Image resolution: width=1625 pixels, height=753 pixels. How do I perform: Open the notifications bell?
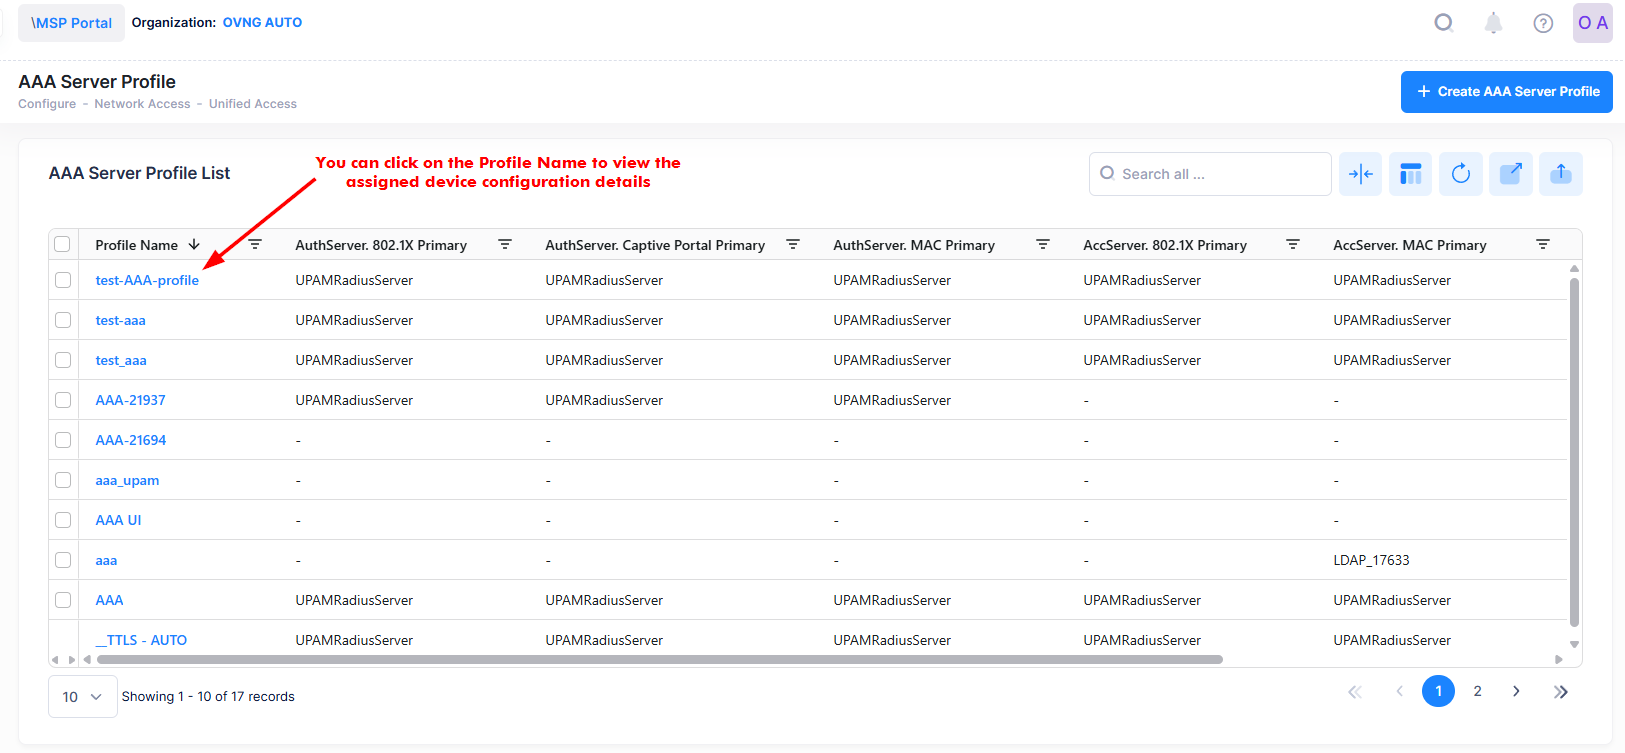[1493, 23]
